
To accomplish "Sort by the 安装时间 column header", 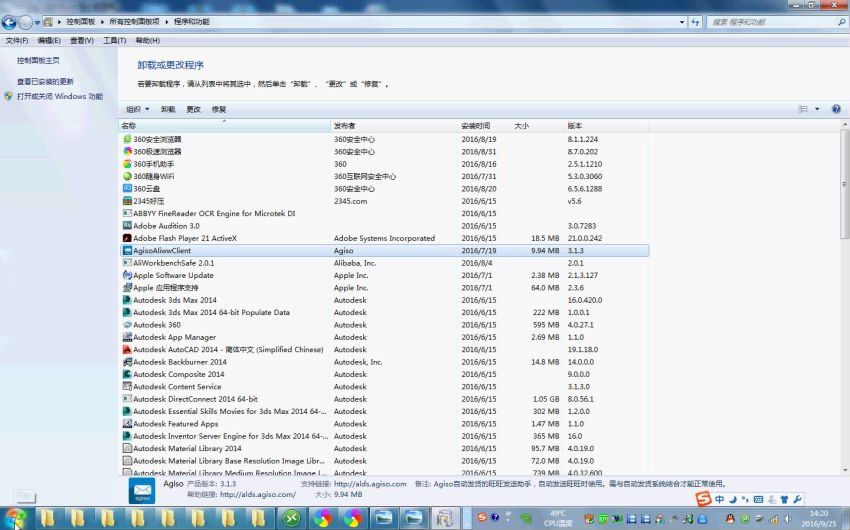I will point(484,126).
